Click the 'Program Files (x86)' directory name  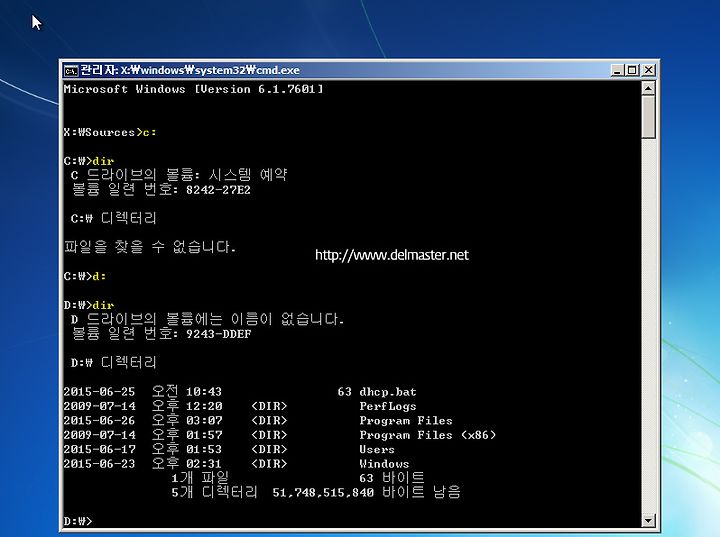pyautogui.click(x=428, y=435)
